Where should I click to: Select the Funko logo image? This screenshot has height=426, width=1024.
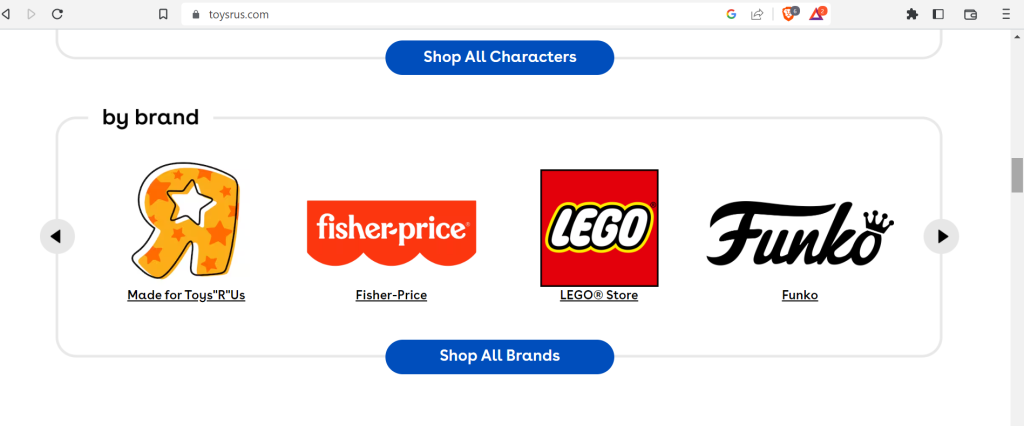pyautogui.click(x=800, y=233)
